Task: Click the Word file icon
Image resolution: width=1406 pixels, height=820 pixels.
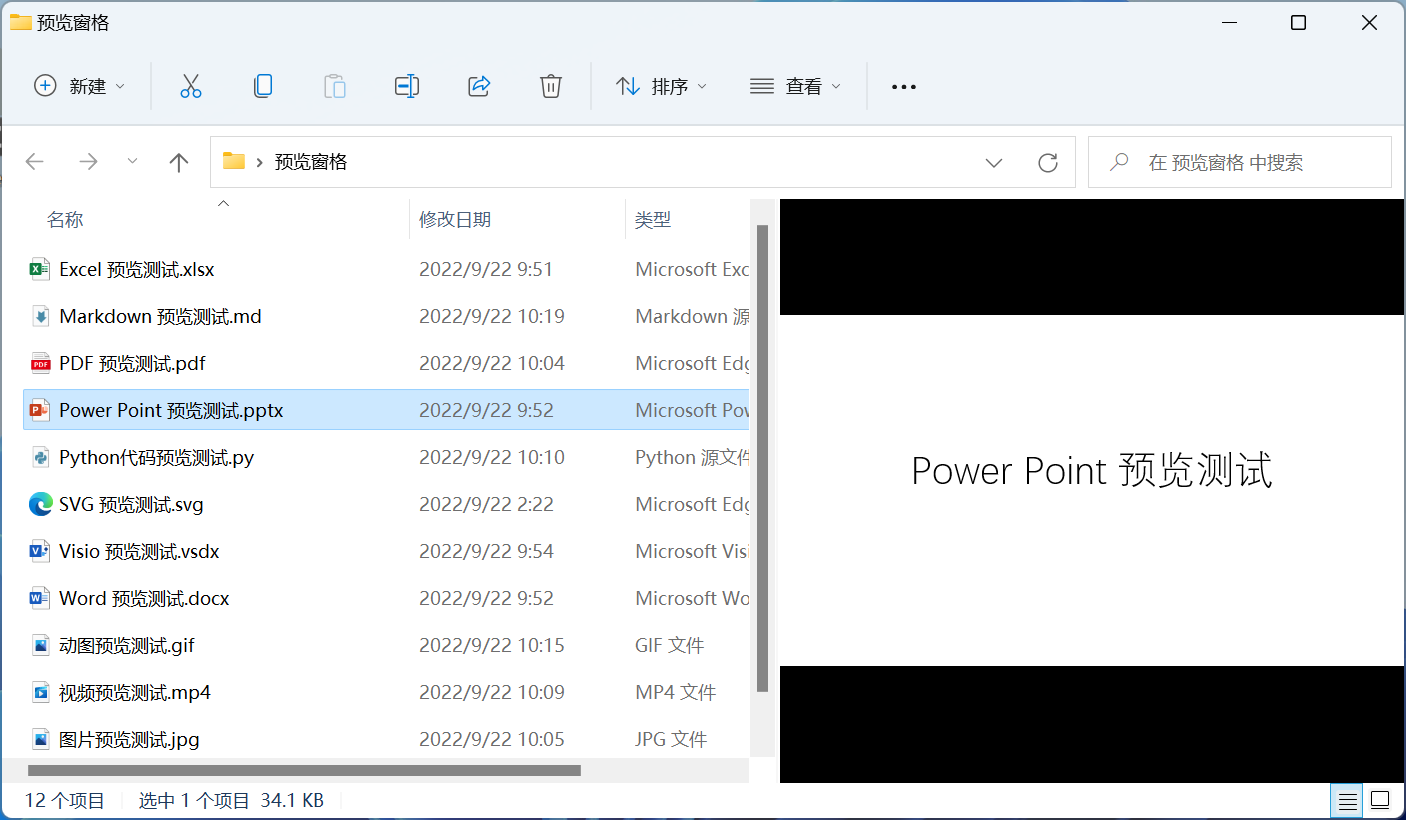Action: [40, 598]
